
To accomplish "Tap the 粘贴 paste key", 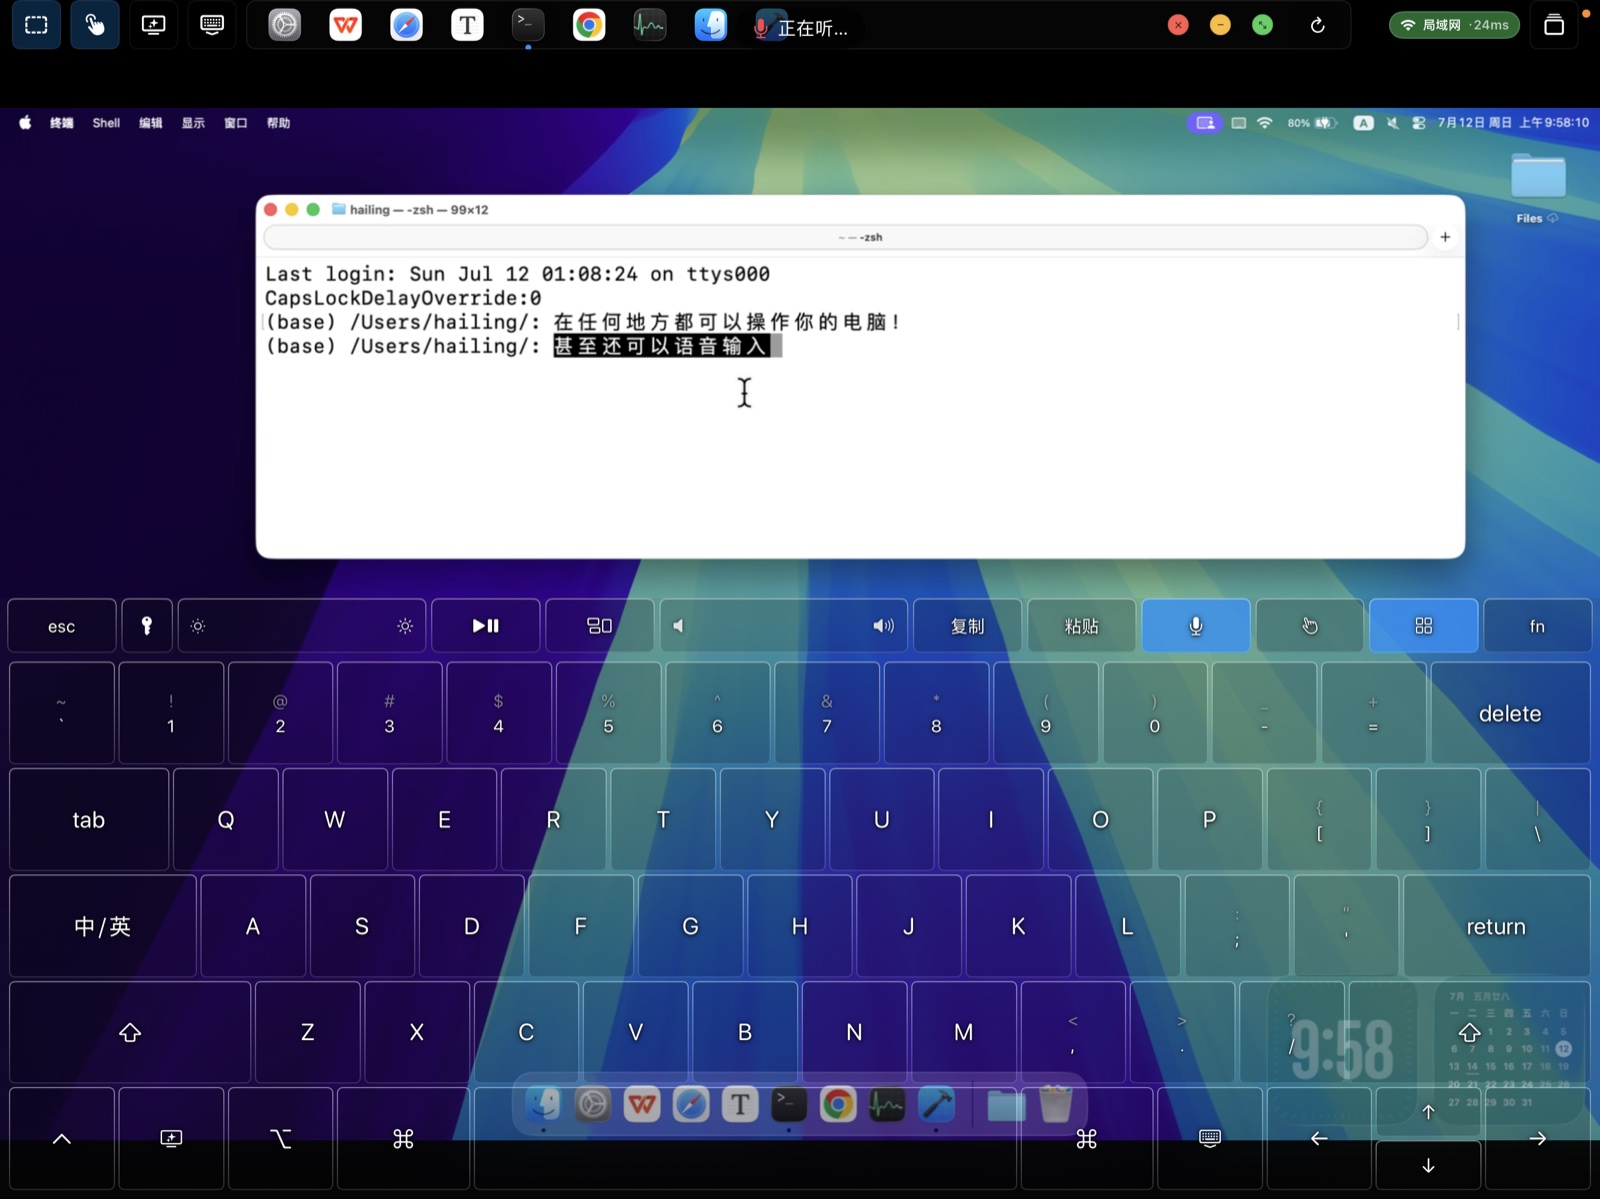I will pyautogui.click(x=1082, y=626).
